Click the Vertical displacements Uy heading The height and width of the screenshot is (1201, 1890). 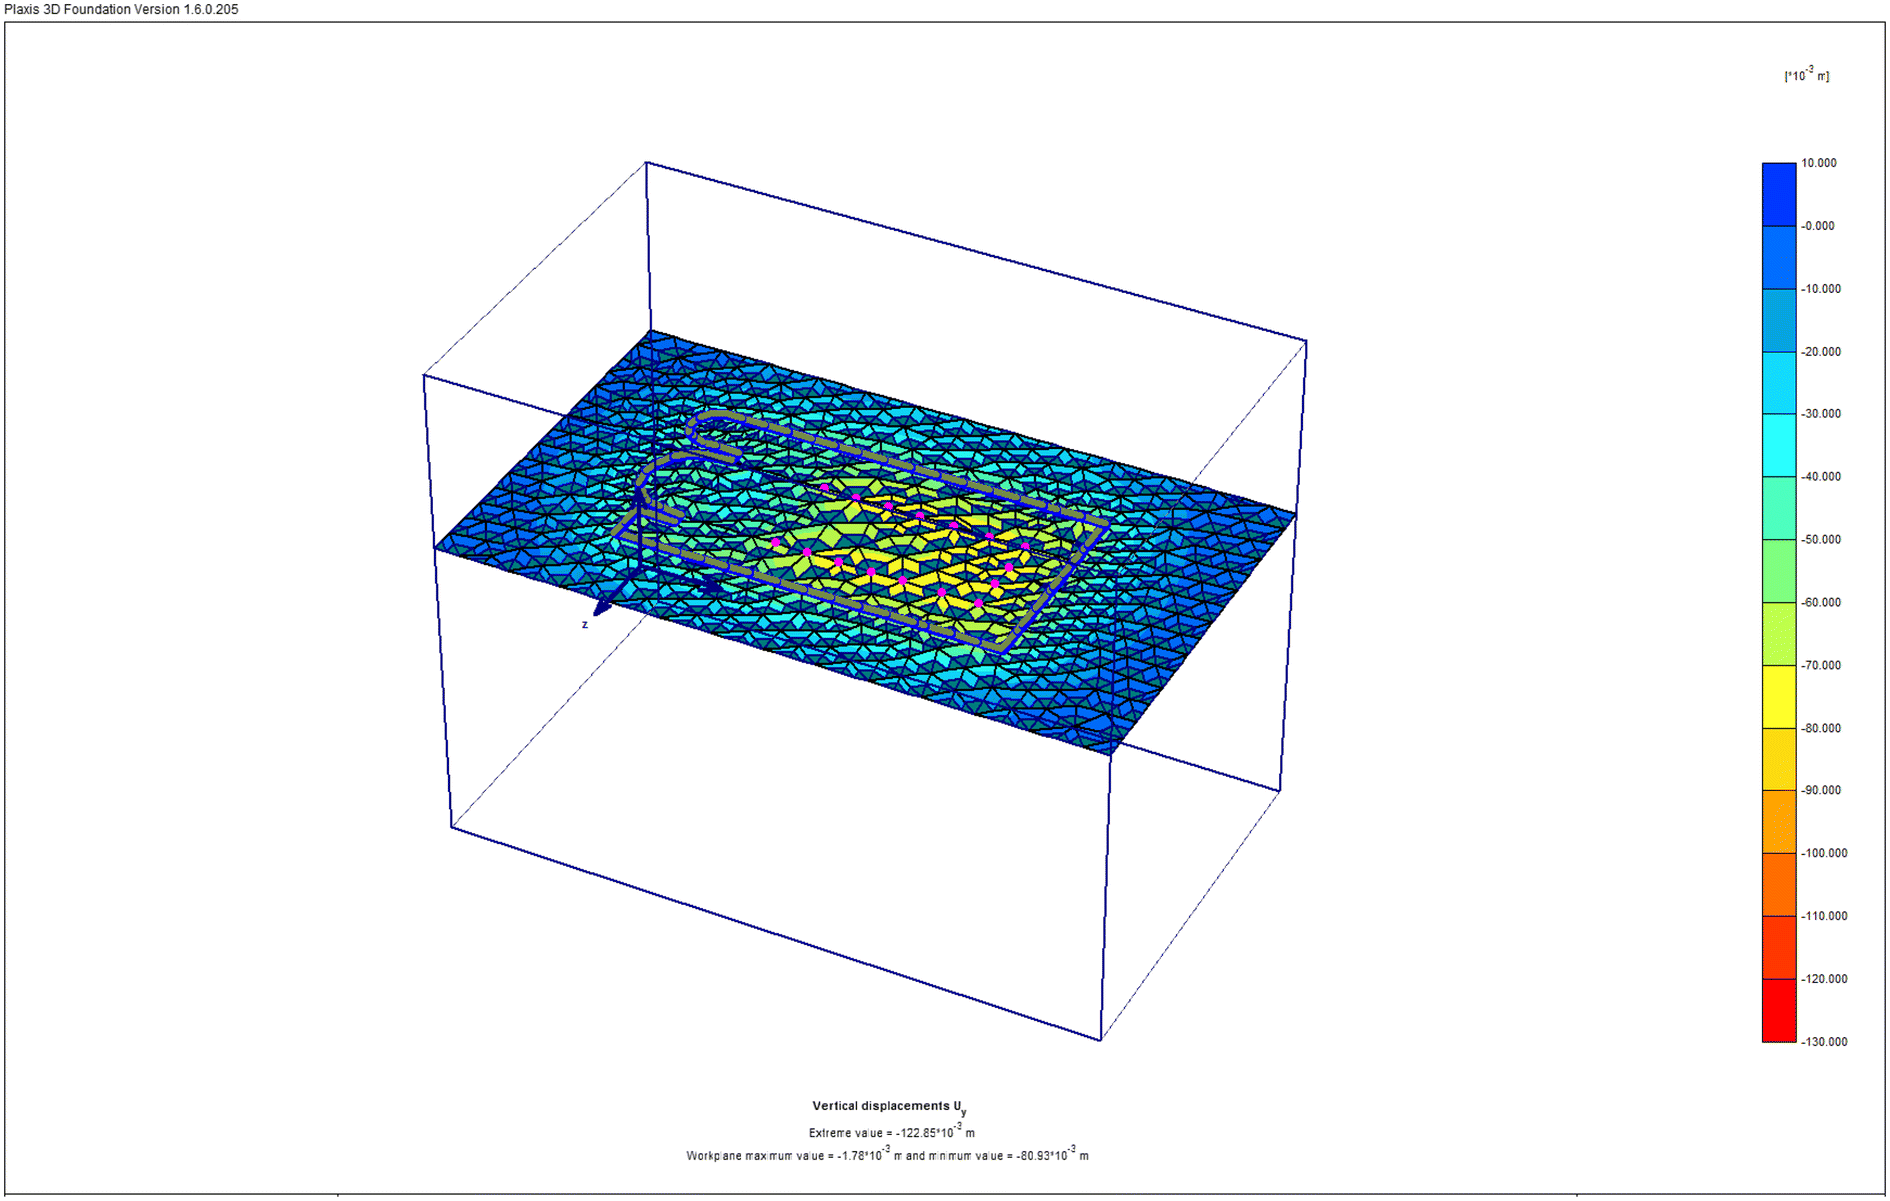tap(889, 1107)
